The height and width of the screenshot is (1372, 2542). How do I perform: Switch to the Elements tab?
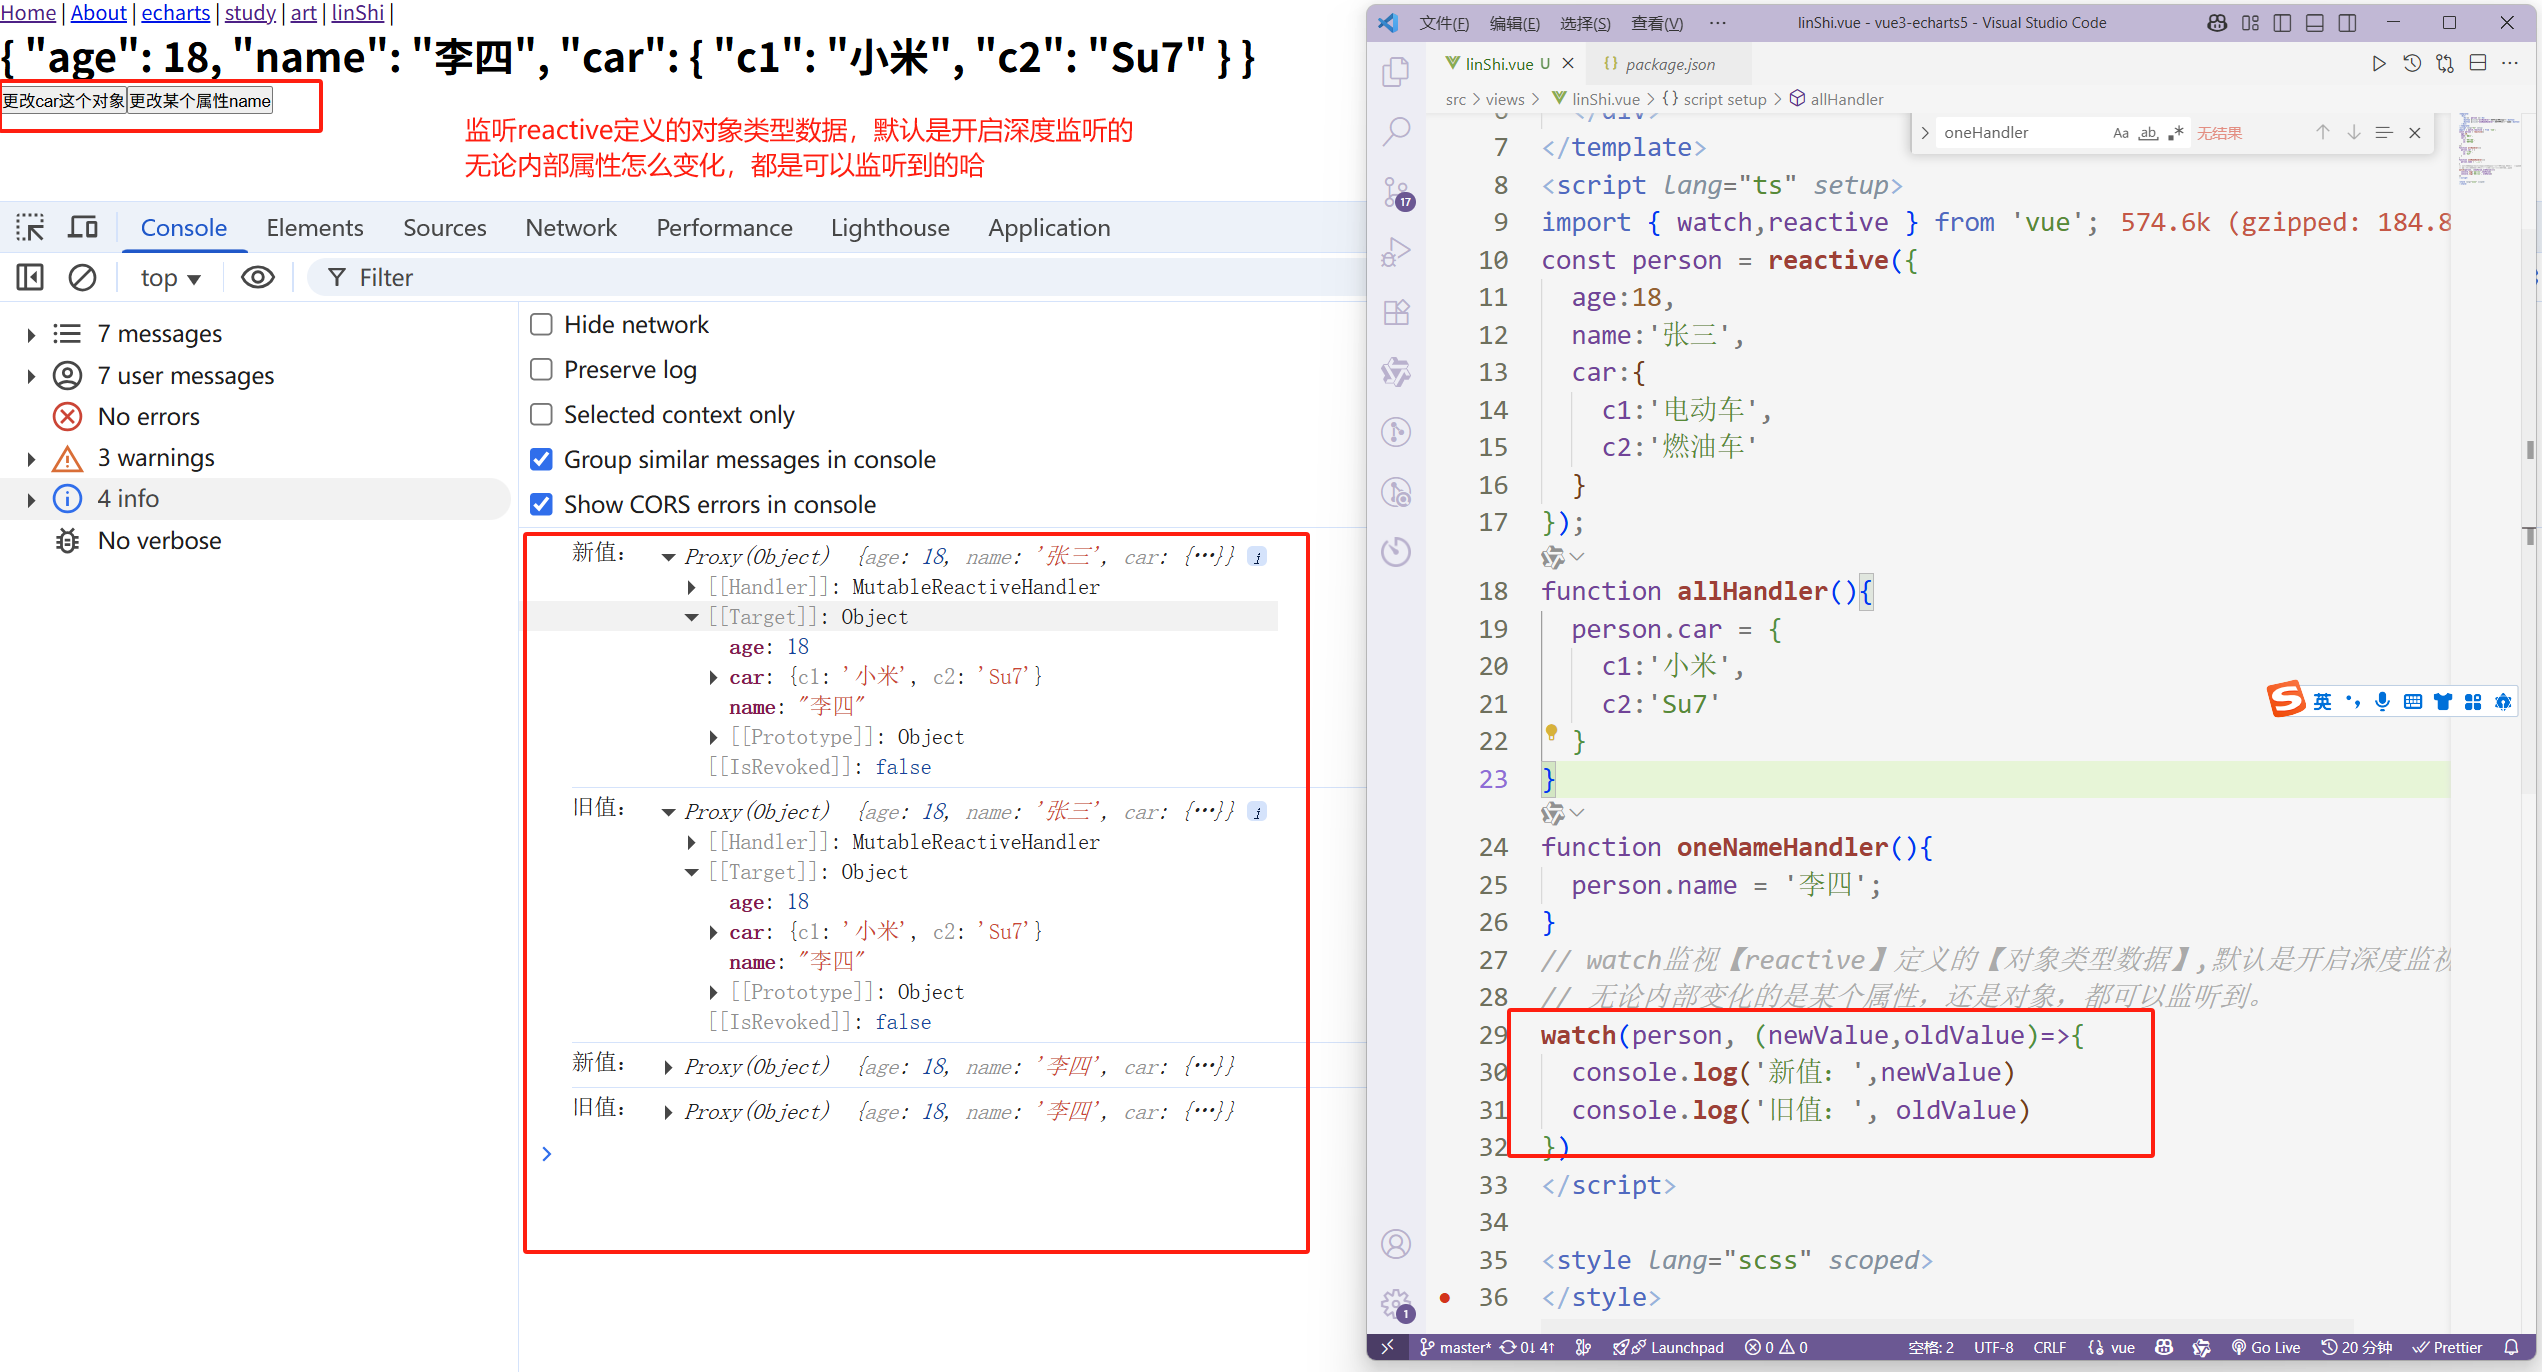coord(314,228)
